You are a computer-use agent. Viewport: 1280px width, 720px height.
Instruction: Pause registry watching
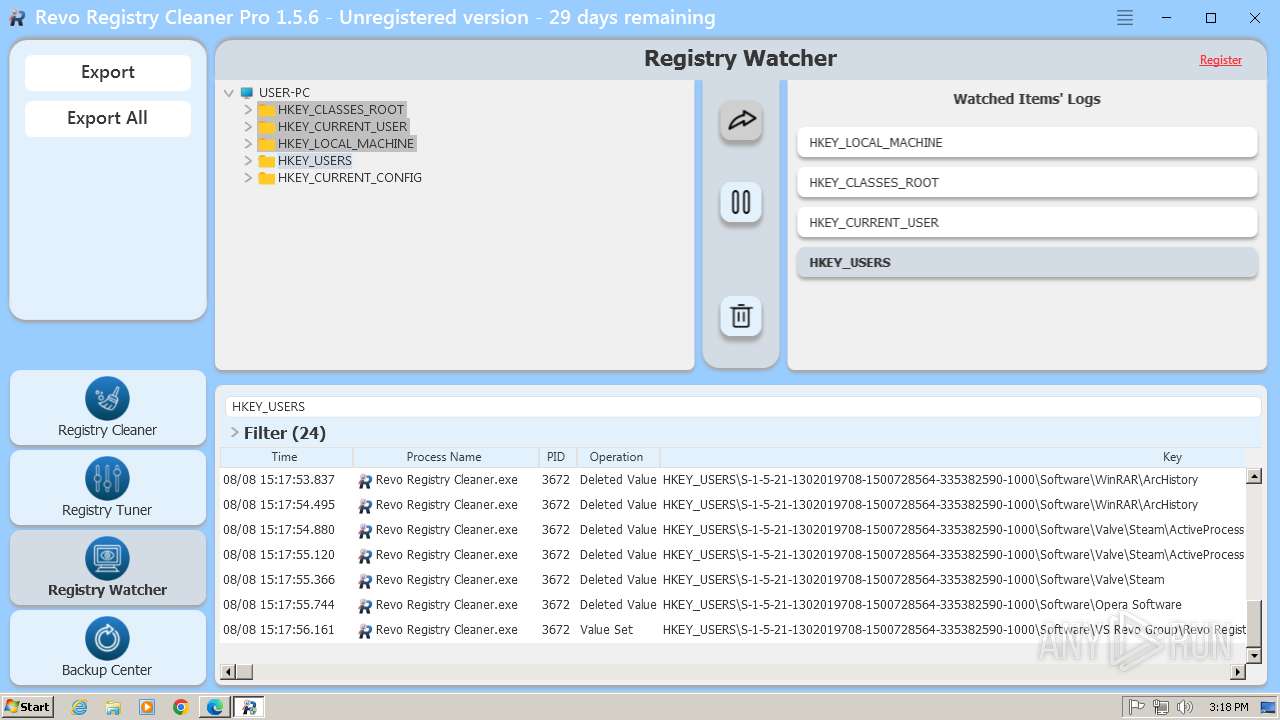[741, 202]
